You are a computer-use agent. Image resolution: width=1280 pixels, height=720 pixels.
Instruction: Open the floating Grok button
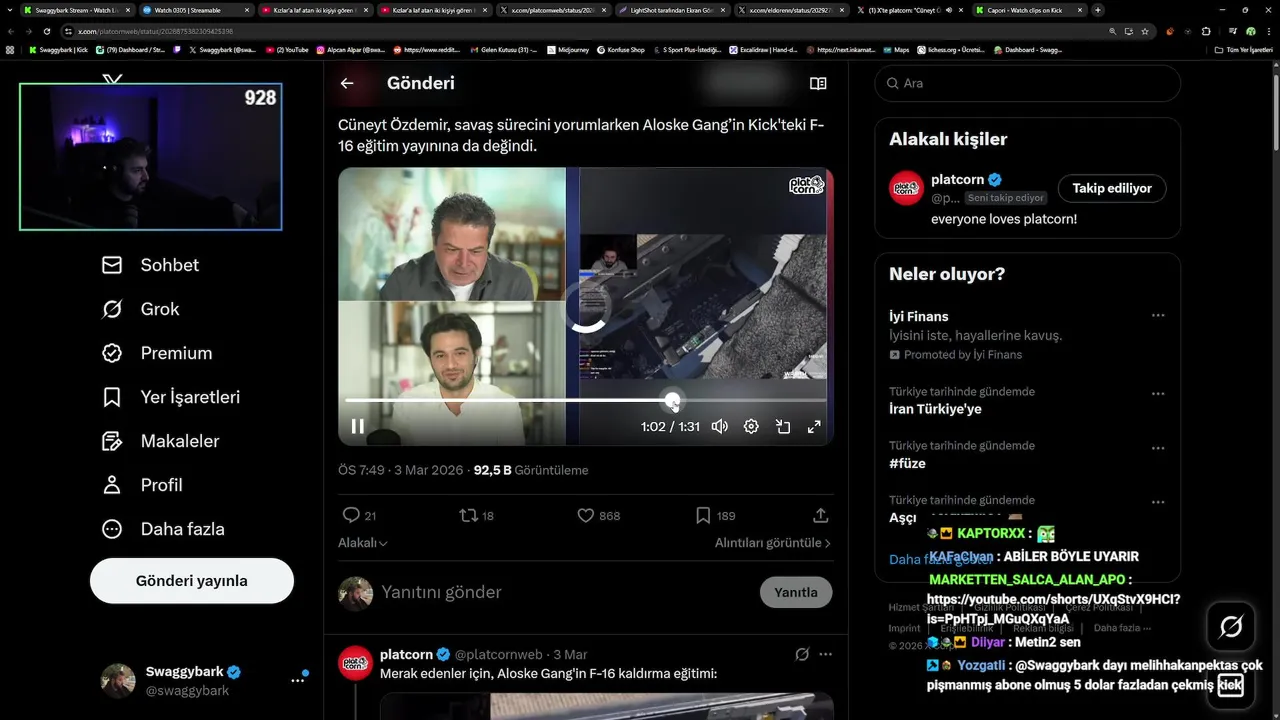pyautogui.click(x=1231, y=627)
